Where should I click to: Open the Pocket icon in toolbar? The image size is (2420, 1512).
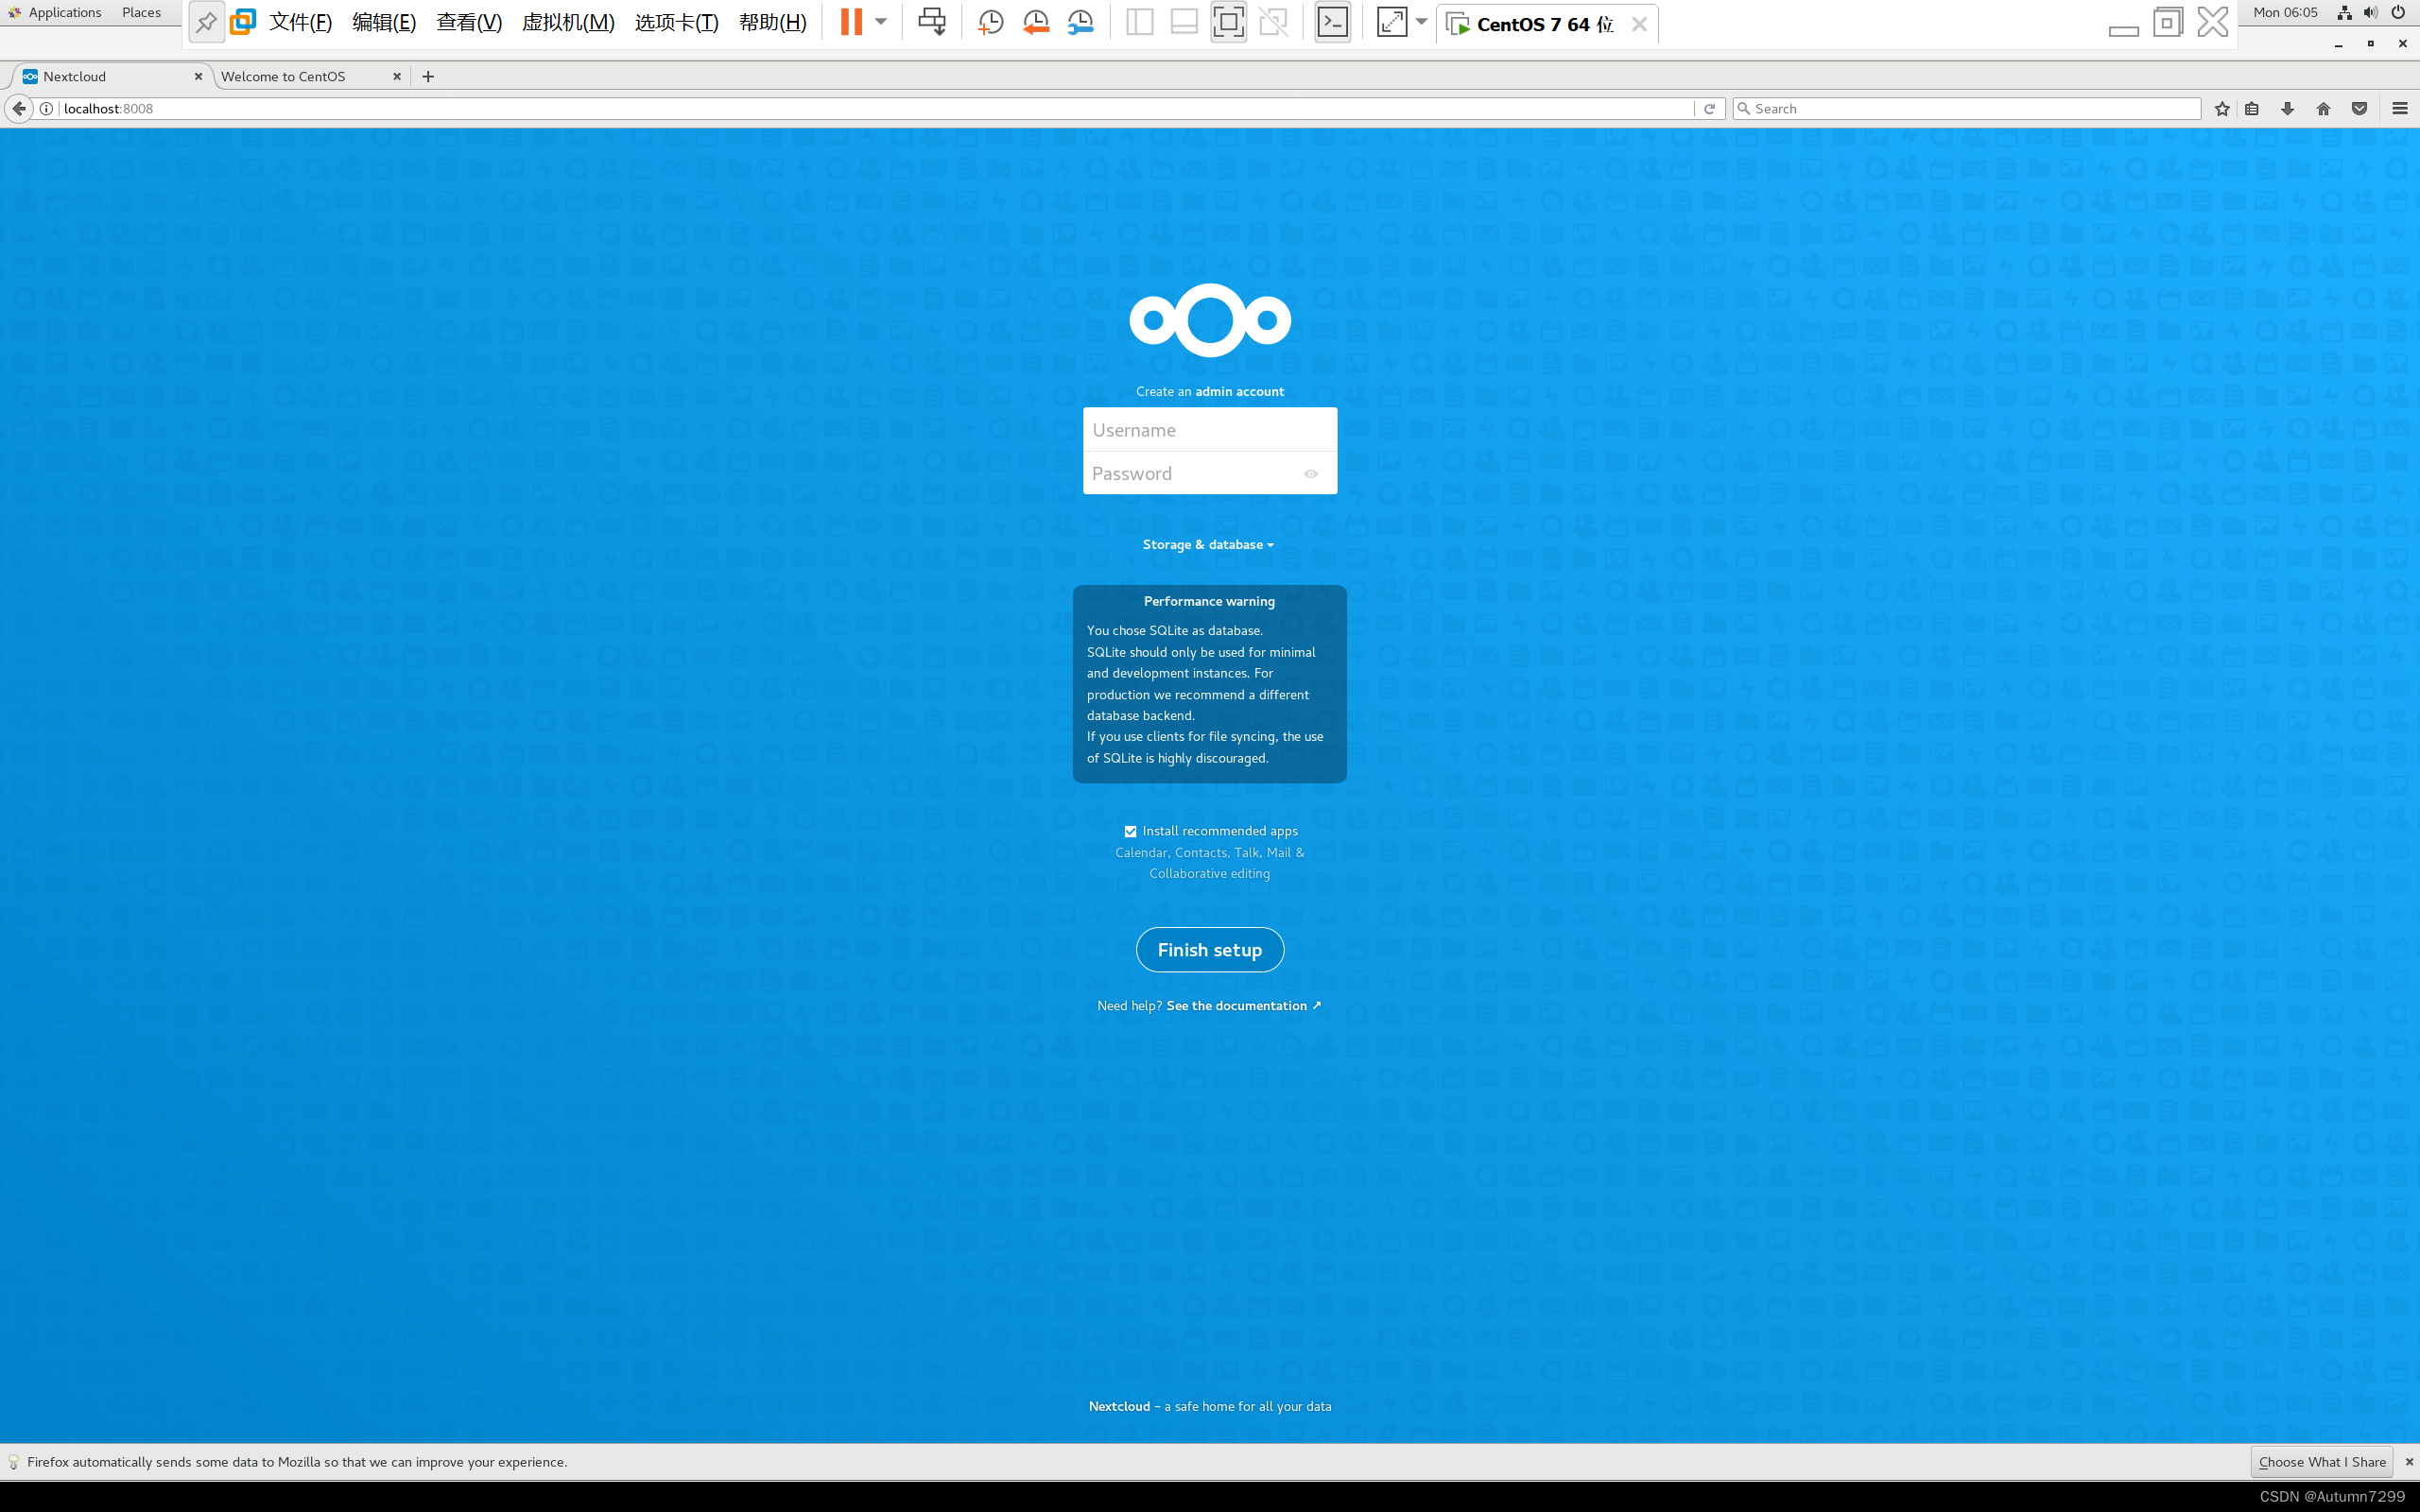[2359, 109]
